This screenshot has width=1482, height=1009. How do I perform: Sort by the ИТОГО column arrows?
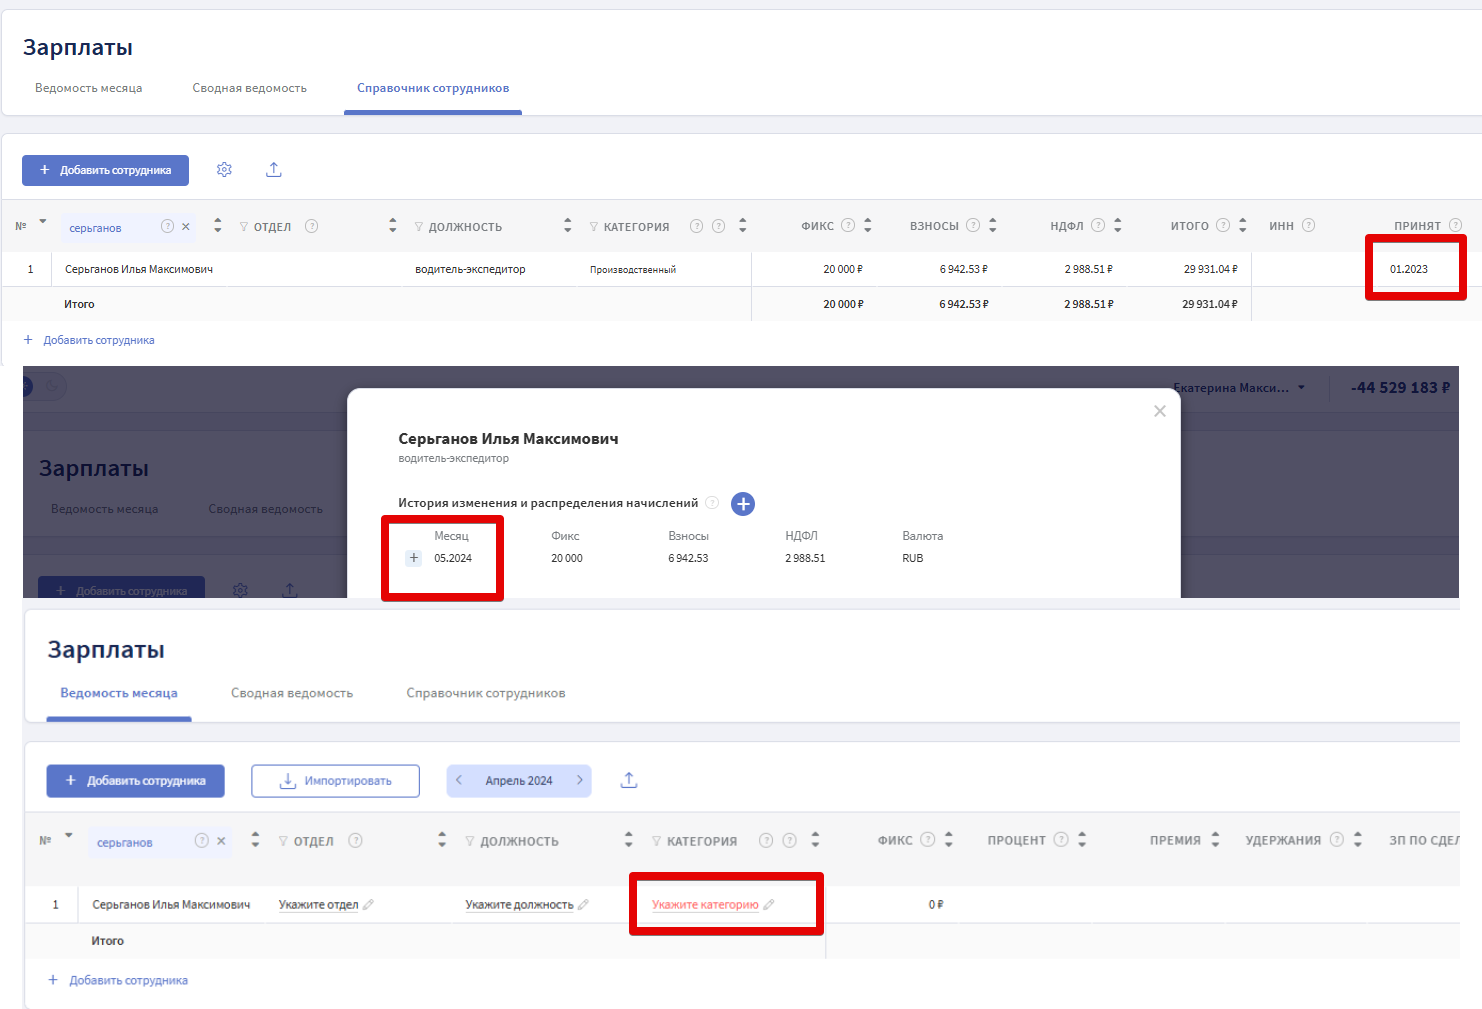coord(1242,225)
